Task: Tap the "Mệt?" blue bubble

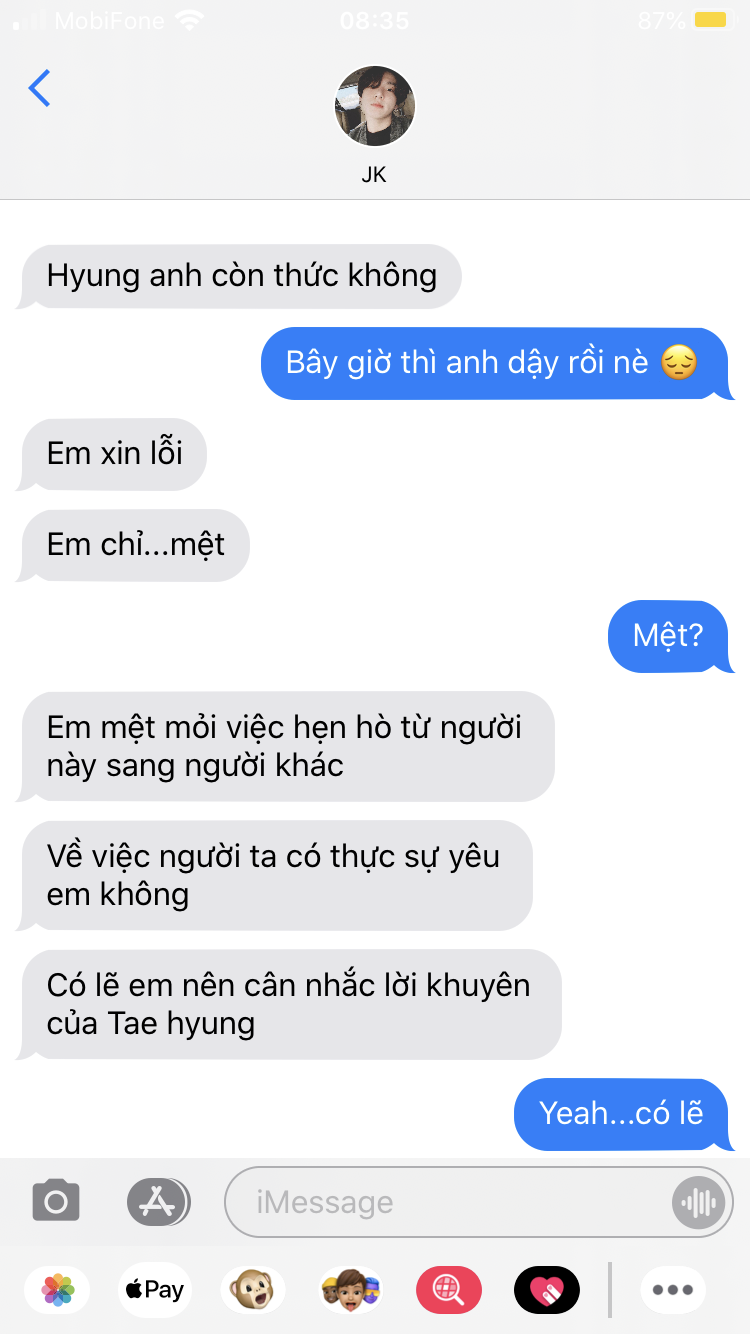Action: [670, 635]
